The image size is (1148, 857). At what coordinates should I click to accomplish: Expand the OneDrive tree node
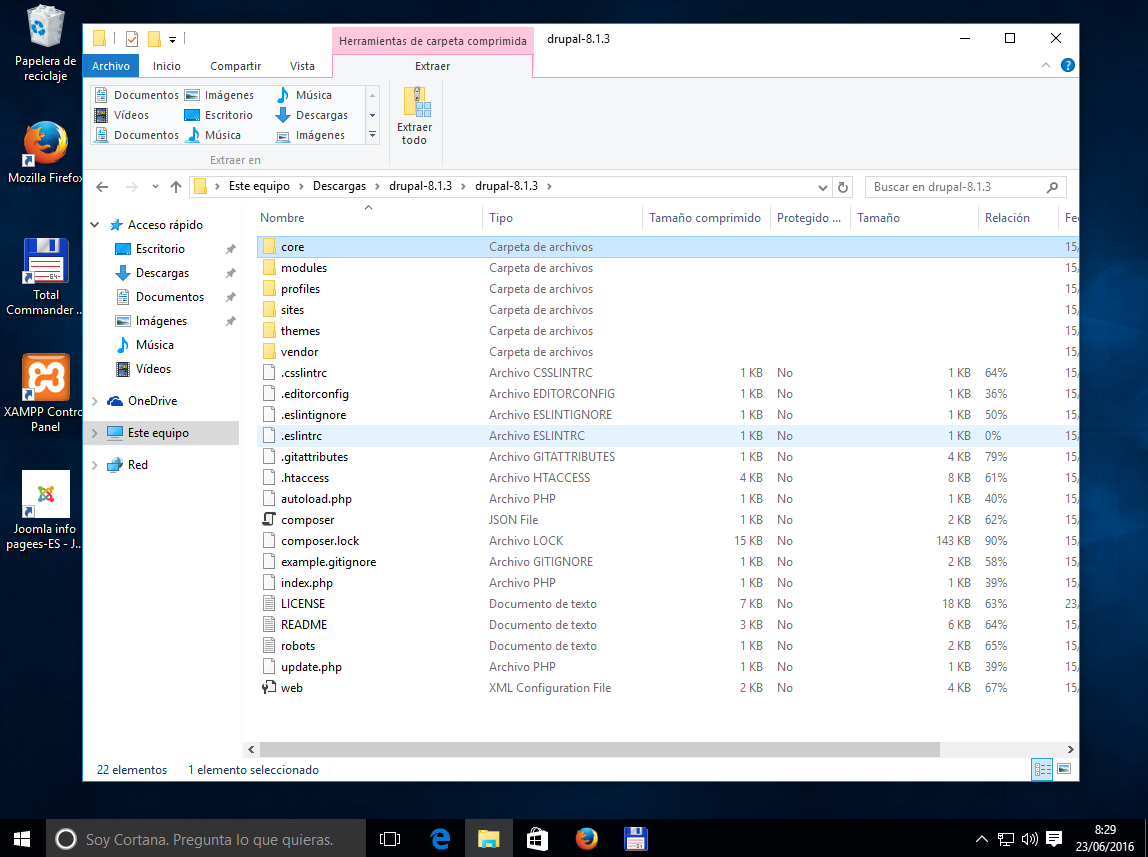94,401
